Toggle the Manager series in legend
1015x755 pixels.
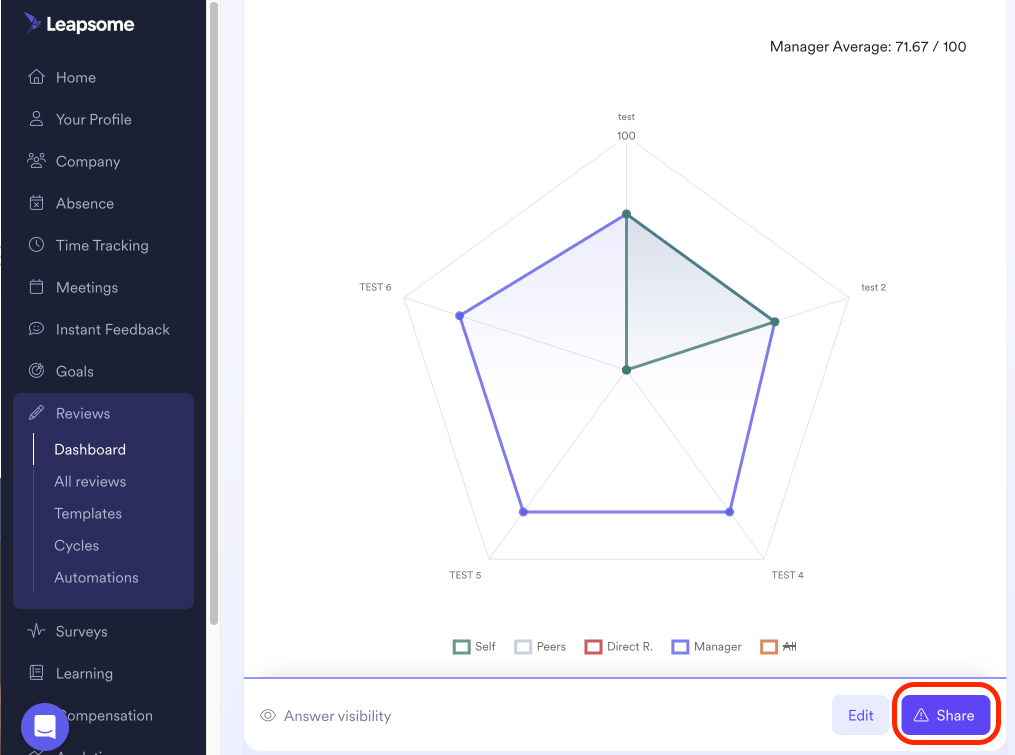coord(706,647)
